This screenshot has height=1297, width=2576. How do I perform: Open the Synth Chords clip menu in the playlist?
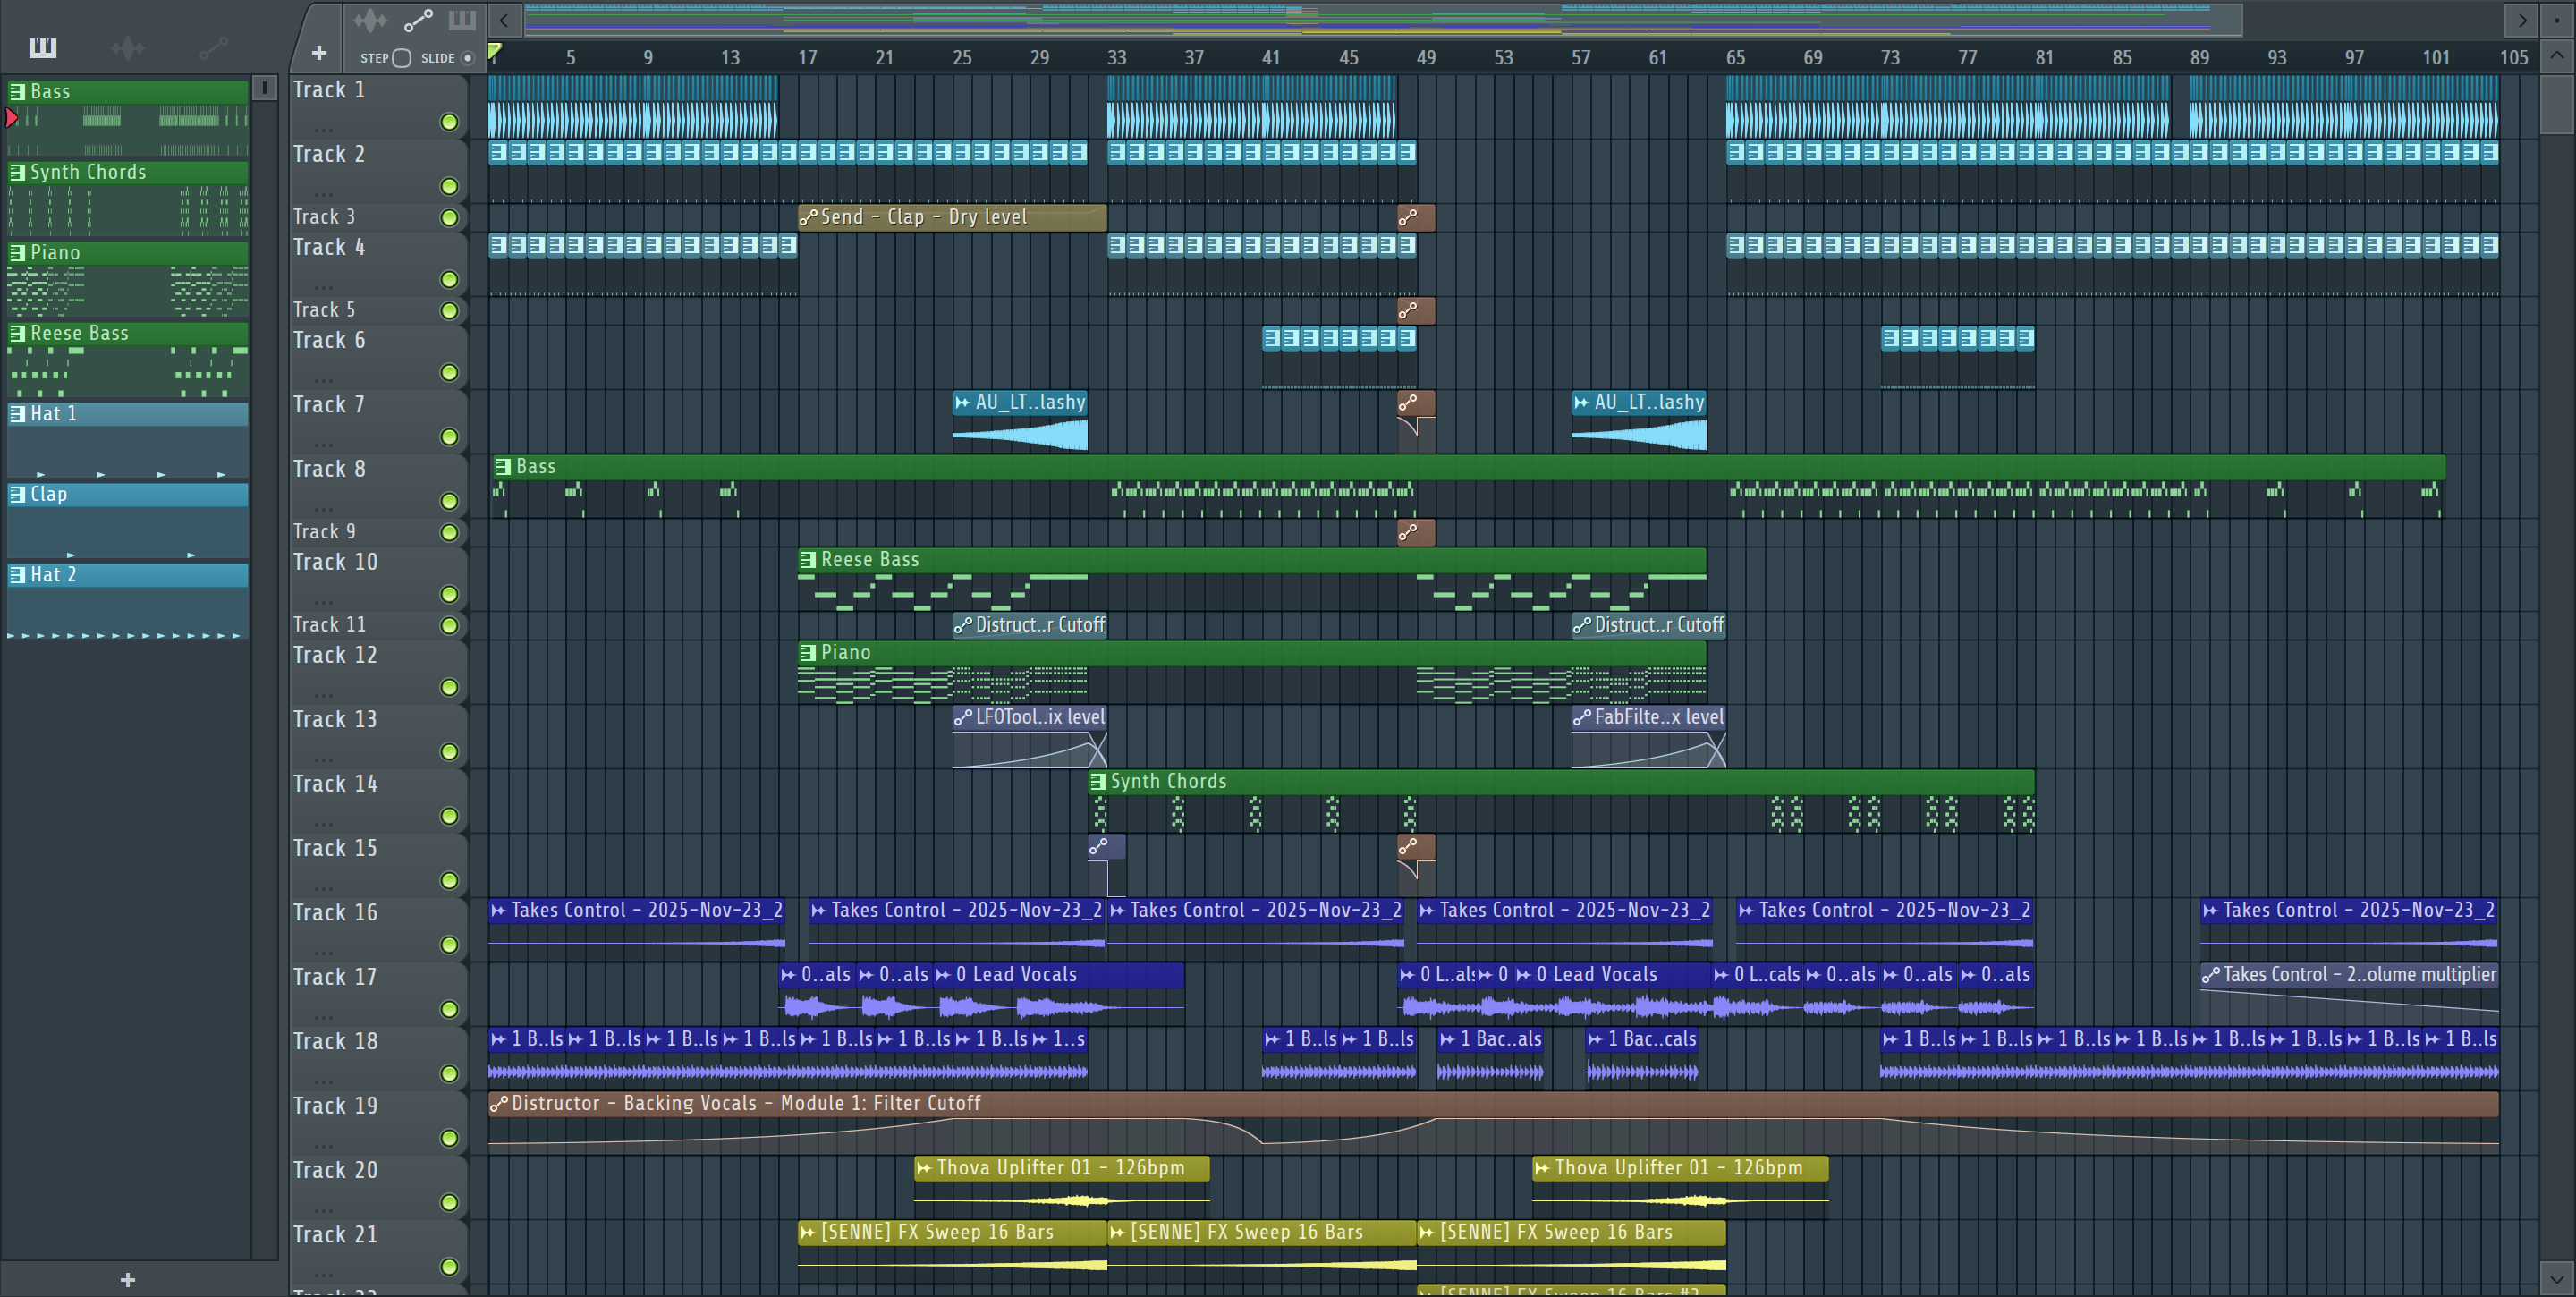point(1098,782)
